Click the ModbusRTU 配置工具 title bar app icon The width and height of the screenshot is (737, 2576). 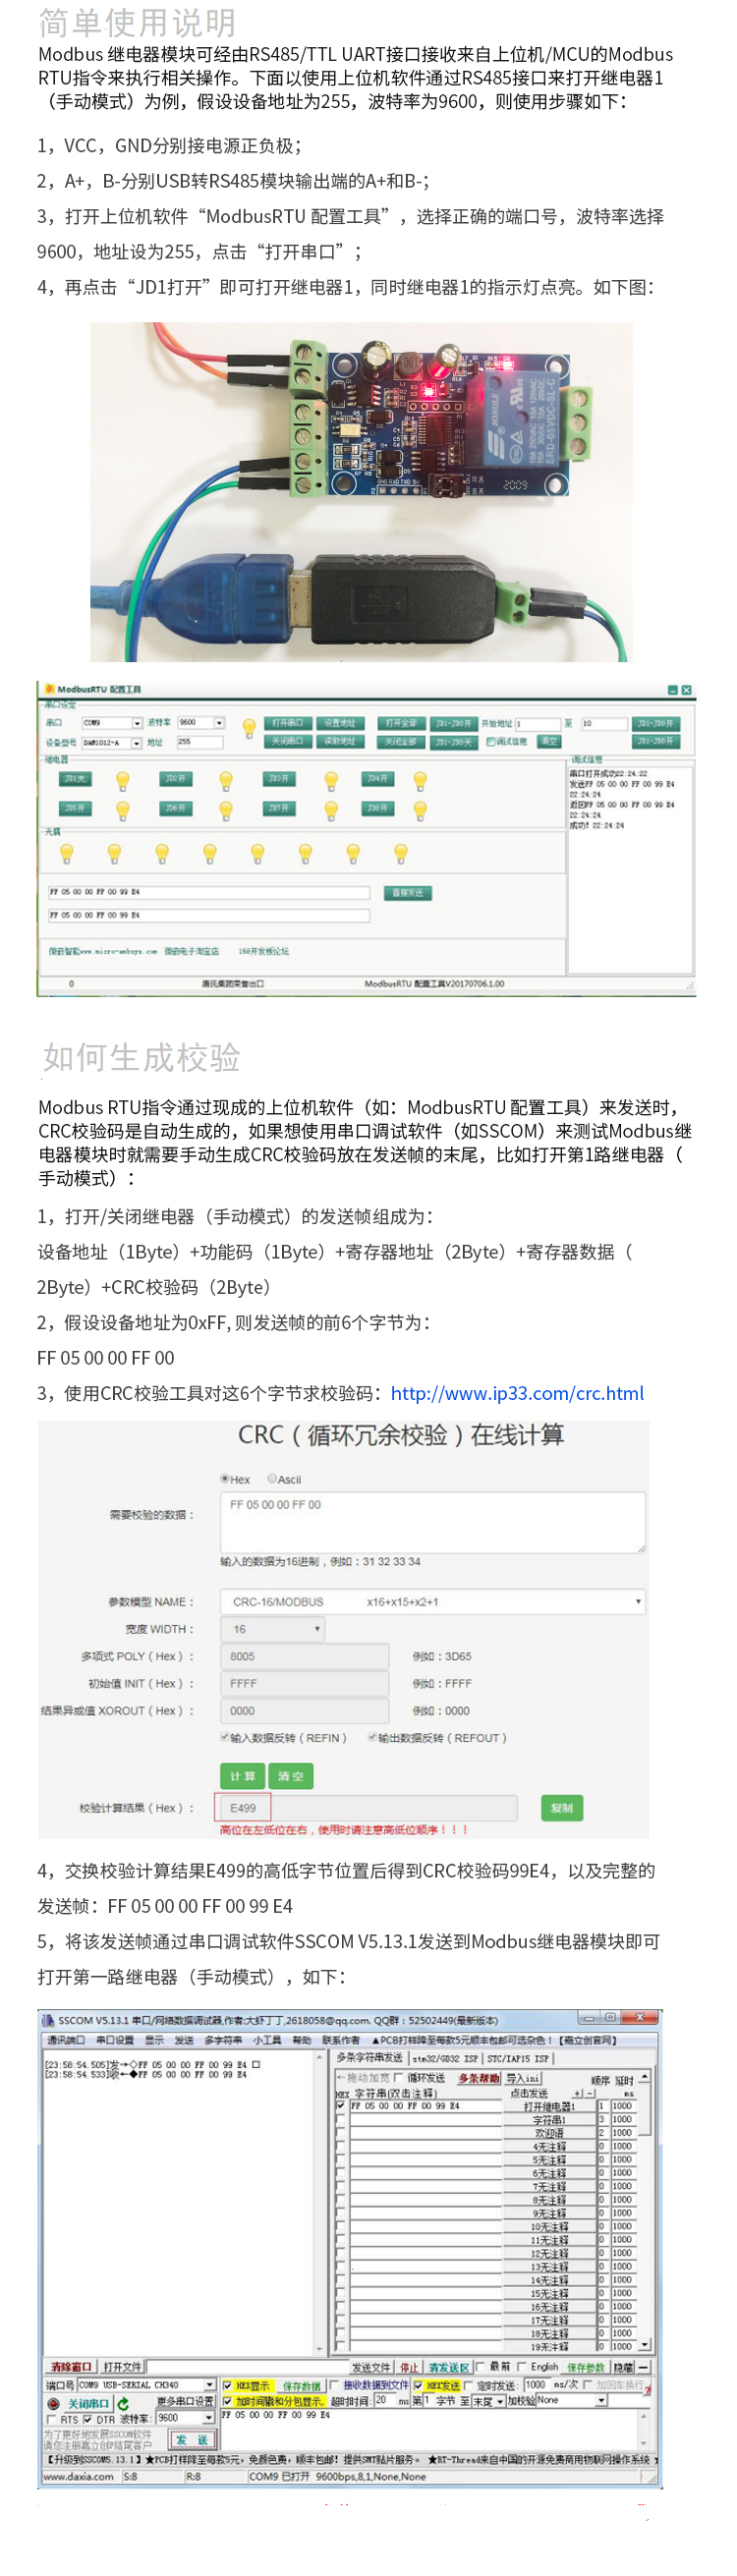tap(49, 689)
